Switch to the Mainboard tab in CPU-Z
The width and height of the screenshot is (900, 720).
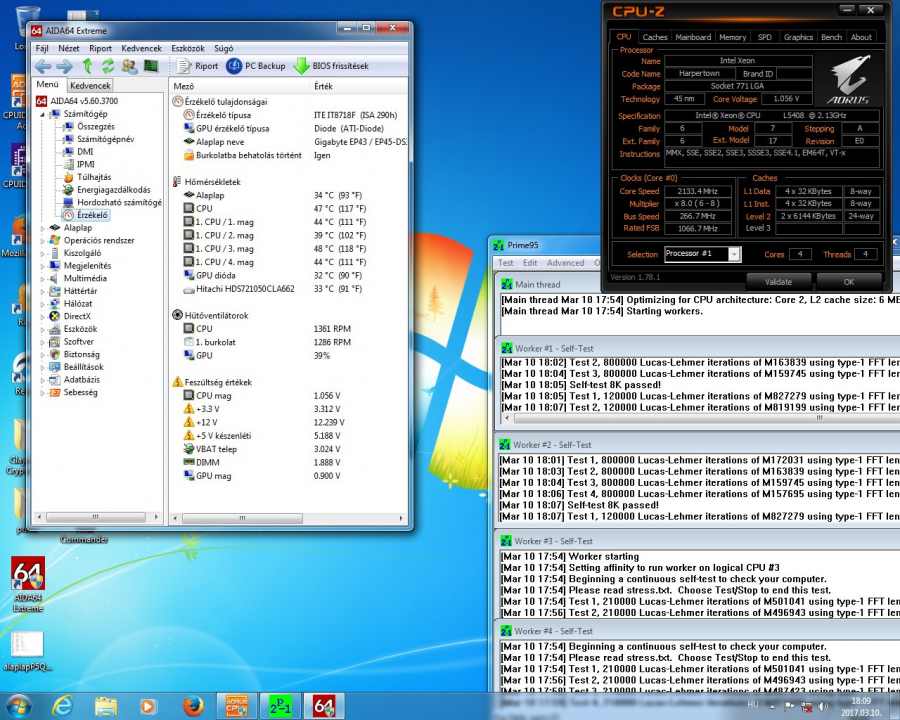[693, 37]
